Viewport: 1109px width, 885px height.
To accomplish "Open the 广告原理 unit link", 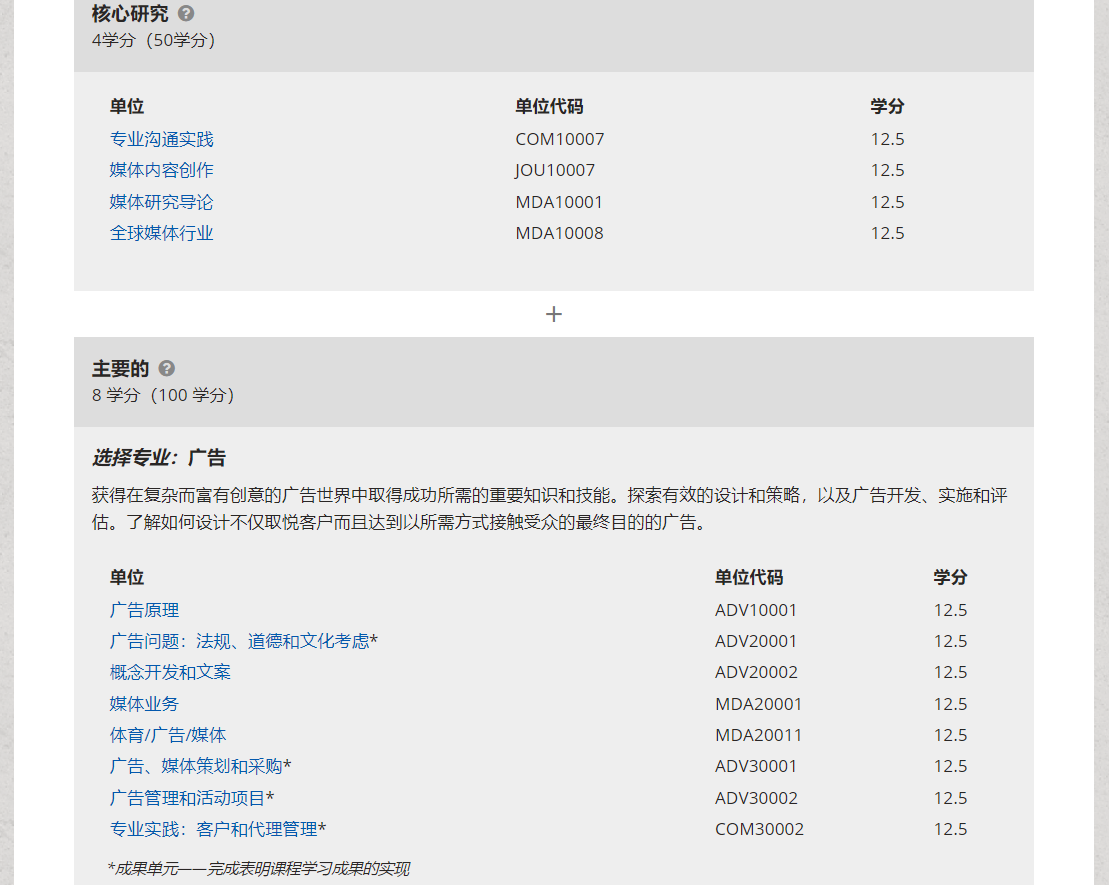I will point(144,610).
